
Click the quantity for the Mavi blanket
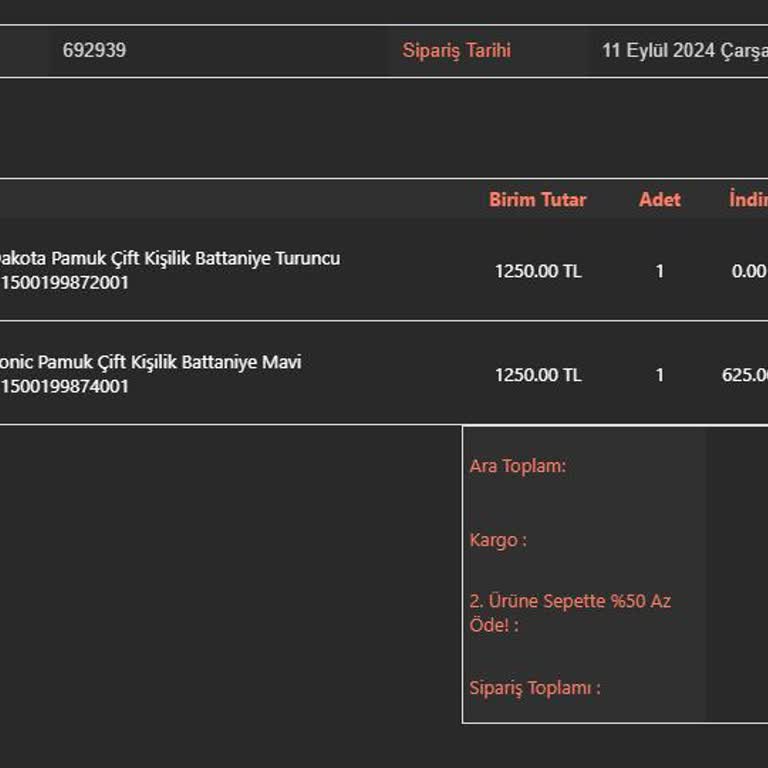point(659,375)
